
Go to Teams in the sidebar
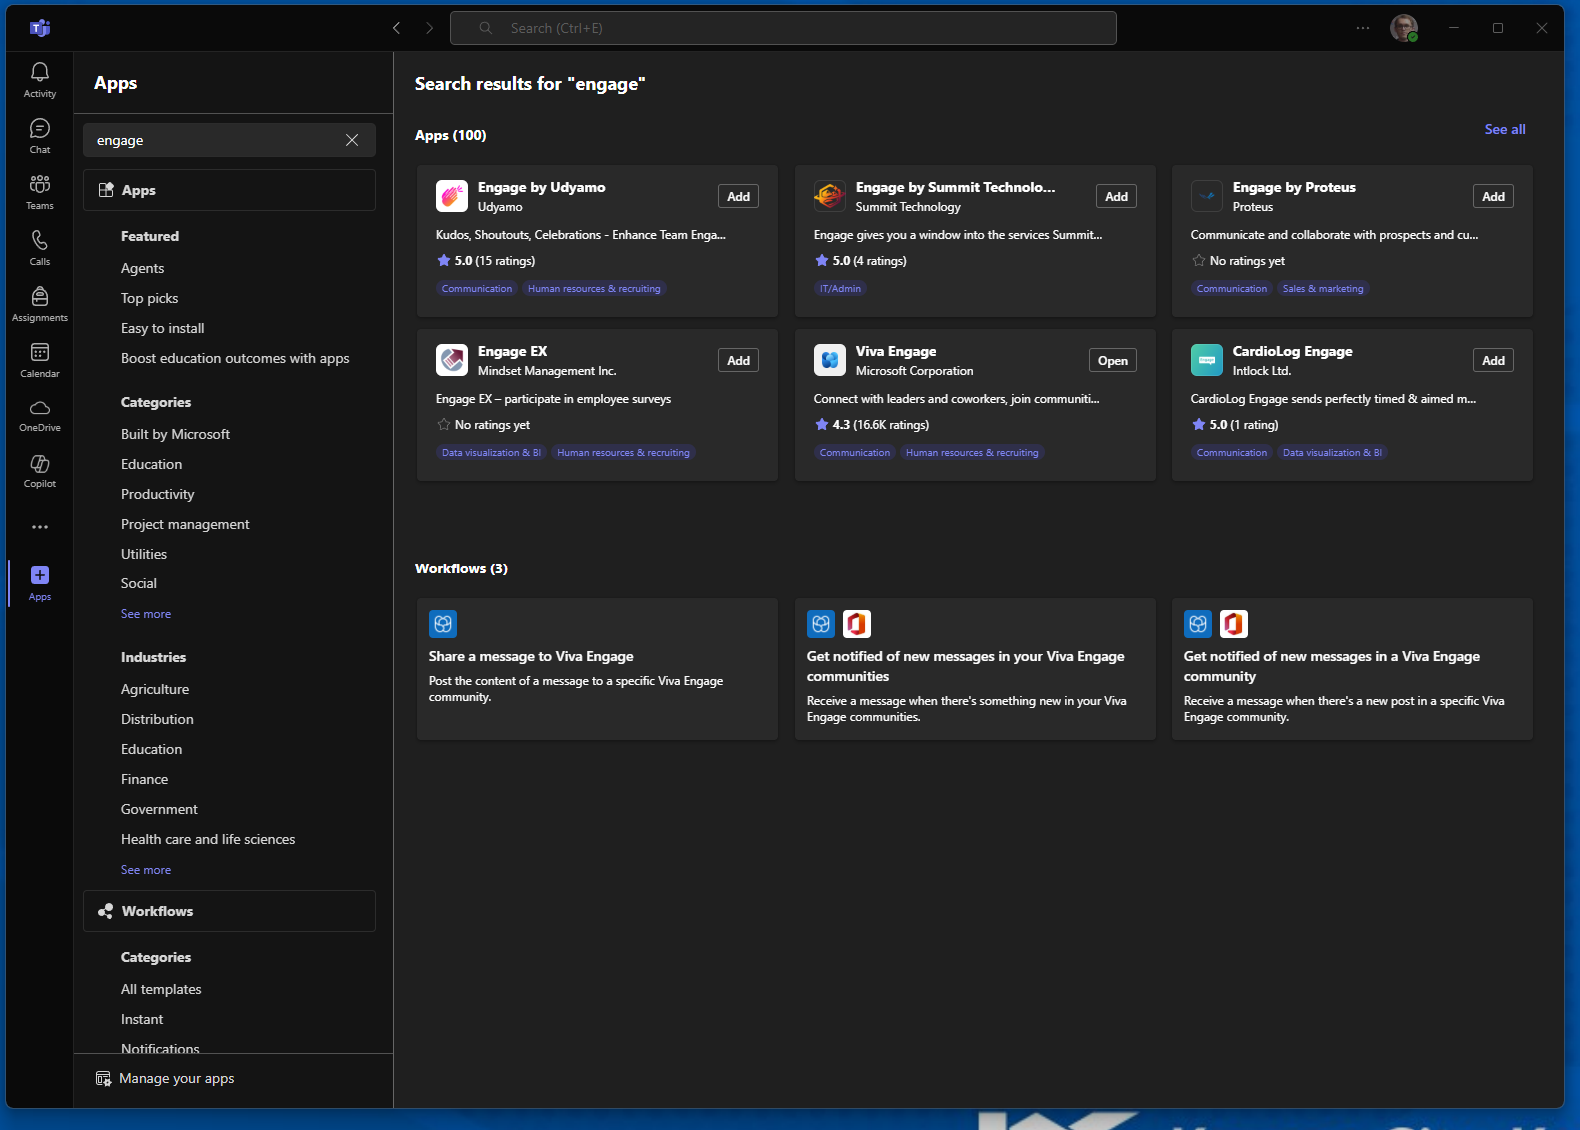pos(40,191)
